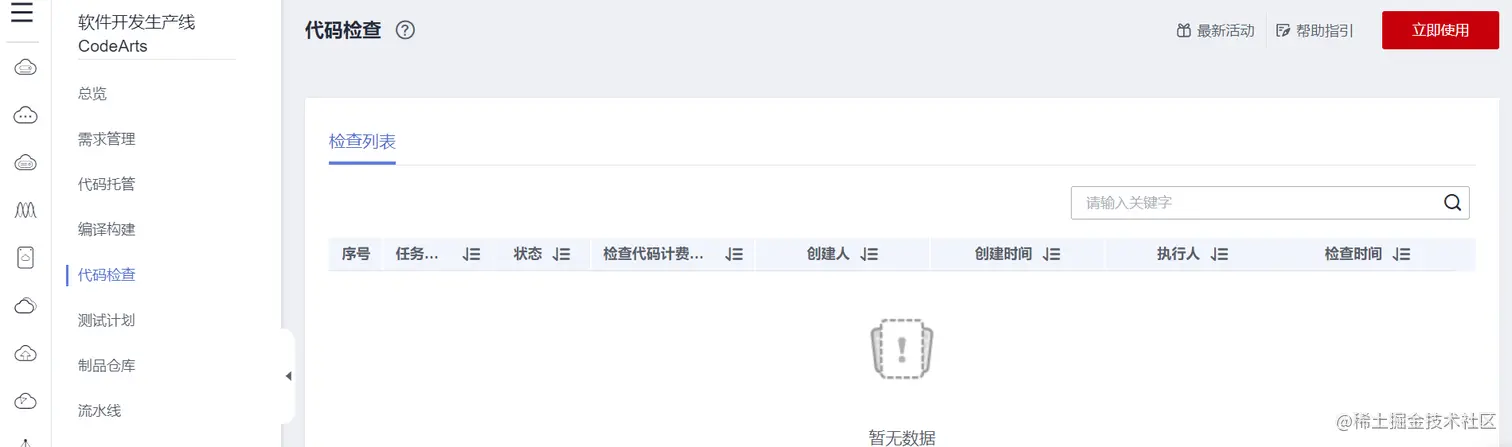Image resolution: width=1512 pixels, height=447 pixels.
Task: Sort the 执行人 column
Action: (1219, 255)
